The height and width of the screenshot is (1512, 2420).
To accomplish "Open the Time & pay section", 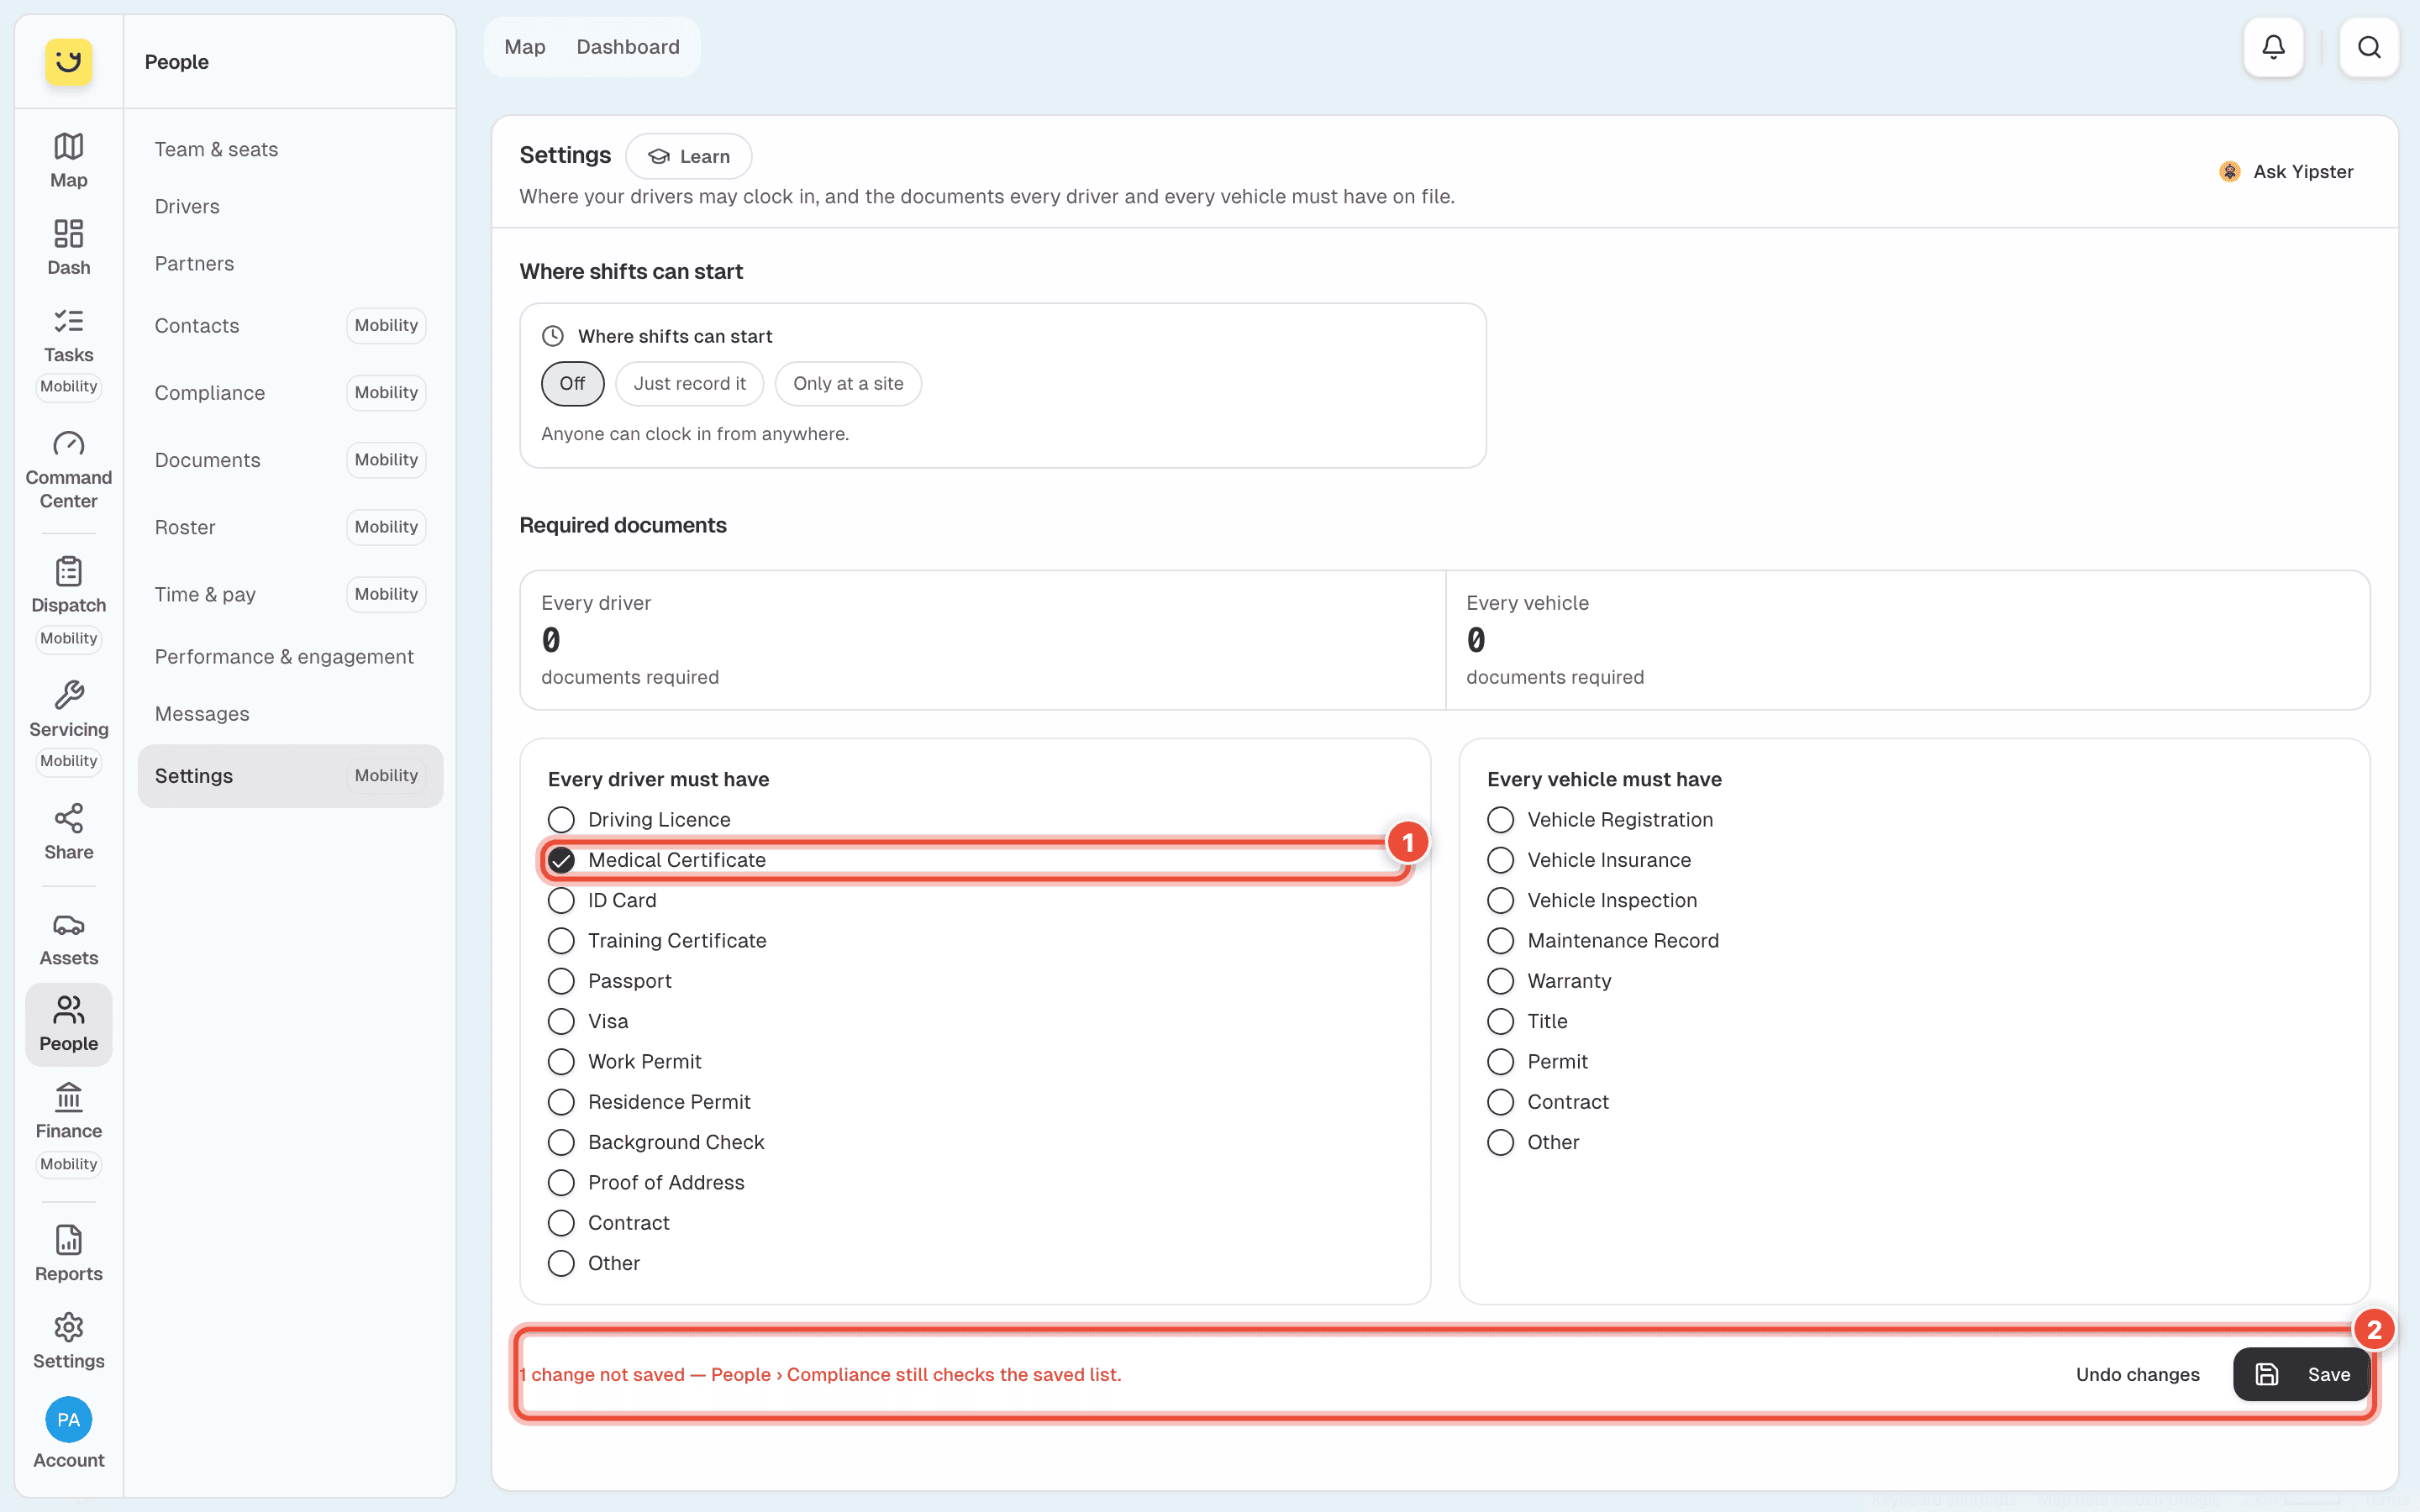I will tap(290, 594).
